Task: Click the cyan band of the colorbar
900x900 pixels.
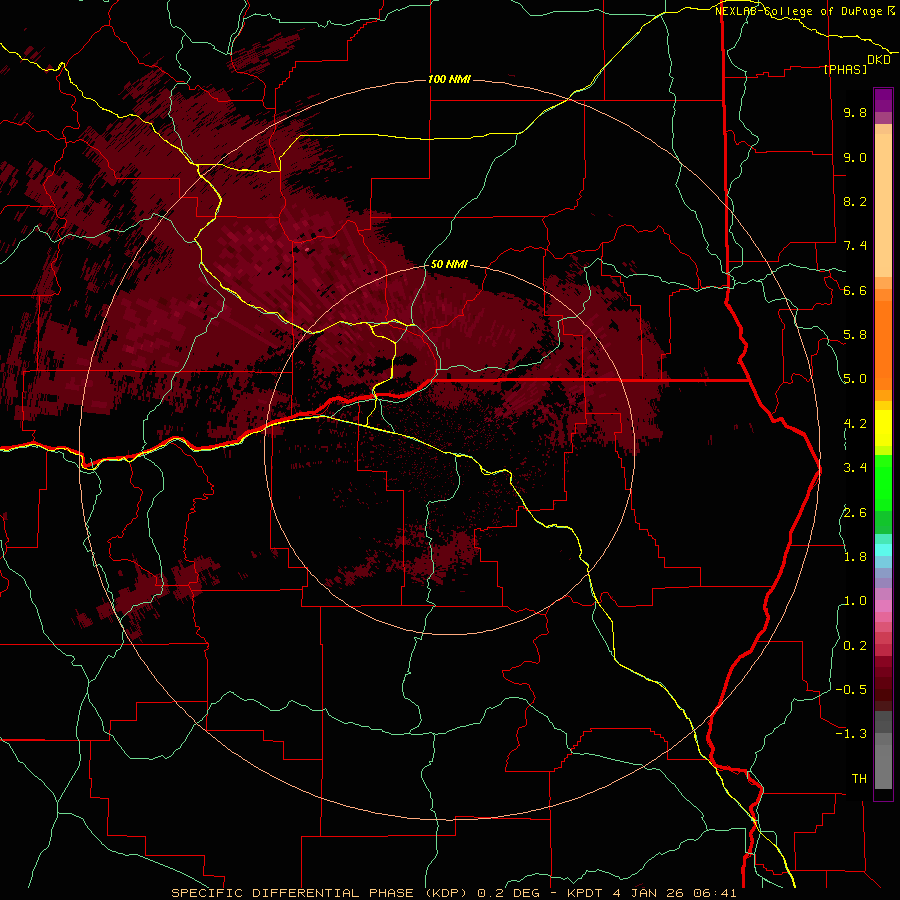Action: click(883, 550)
